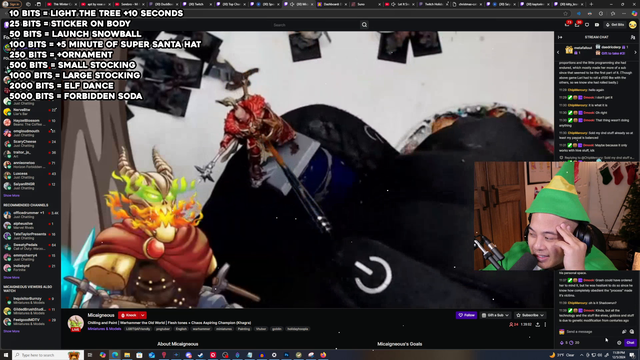Screen dimensions: 640x360
Task: Click the ad-free Turbo icon beside Get Bits
Action: pyautogui.click(x=597, y=25)
